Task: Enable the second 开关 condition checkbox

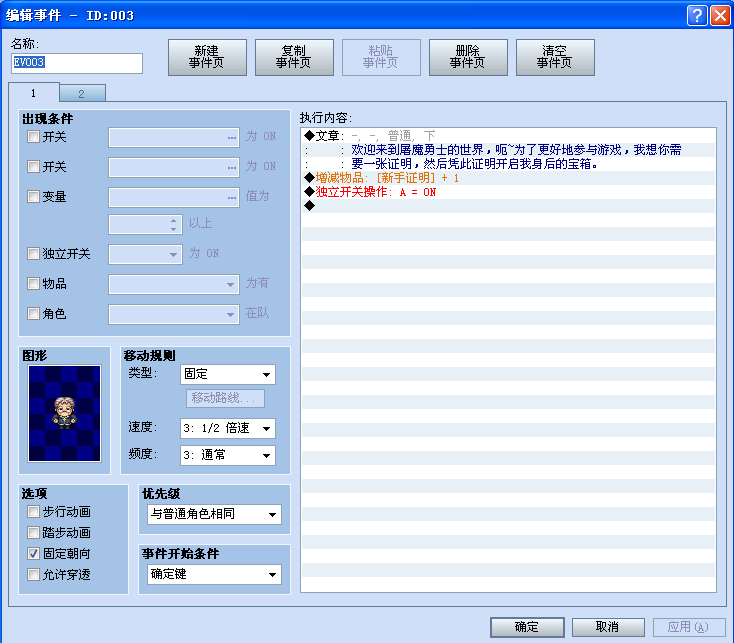Action: [x=33, y=167]
